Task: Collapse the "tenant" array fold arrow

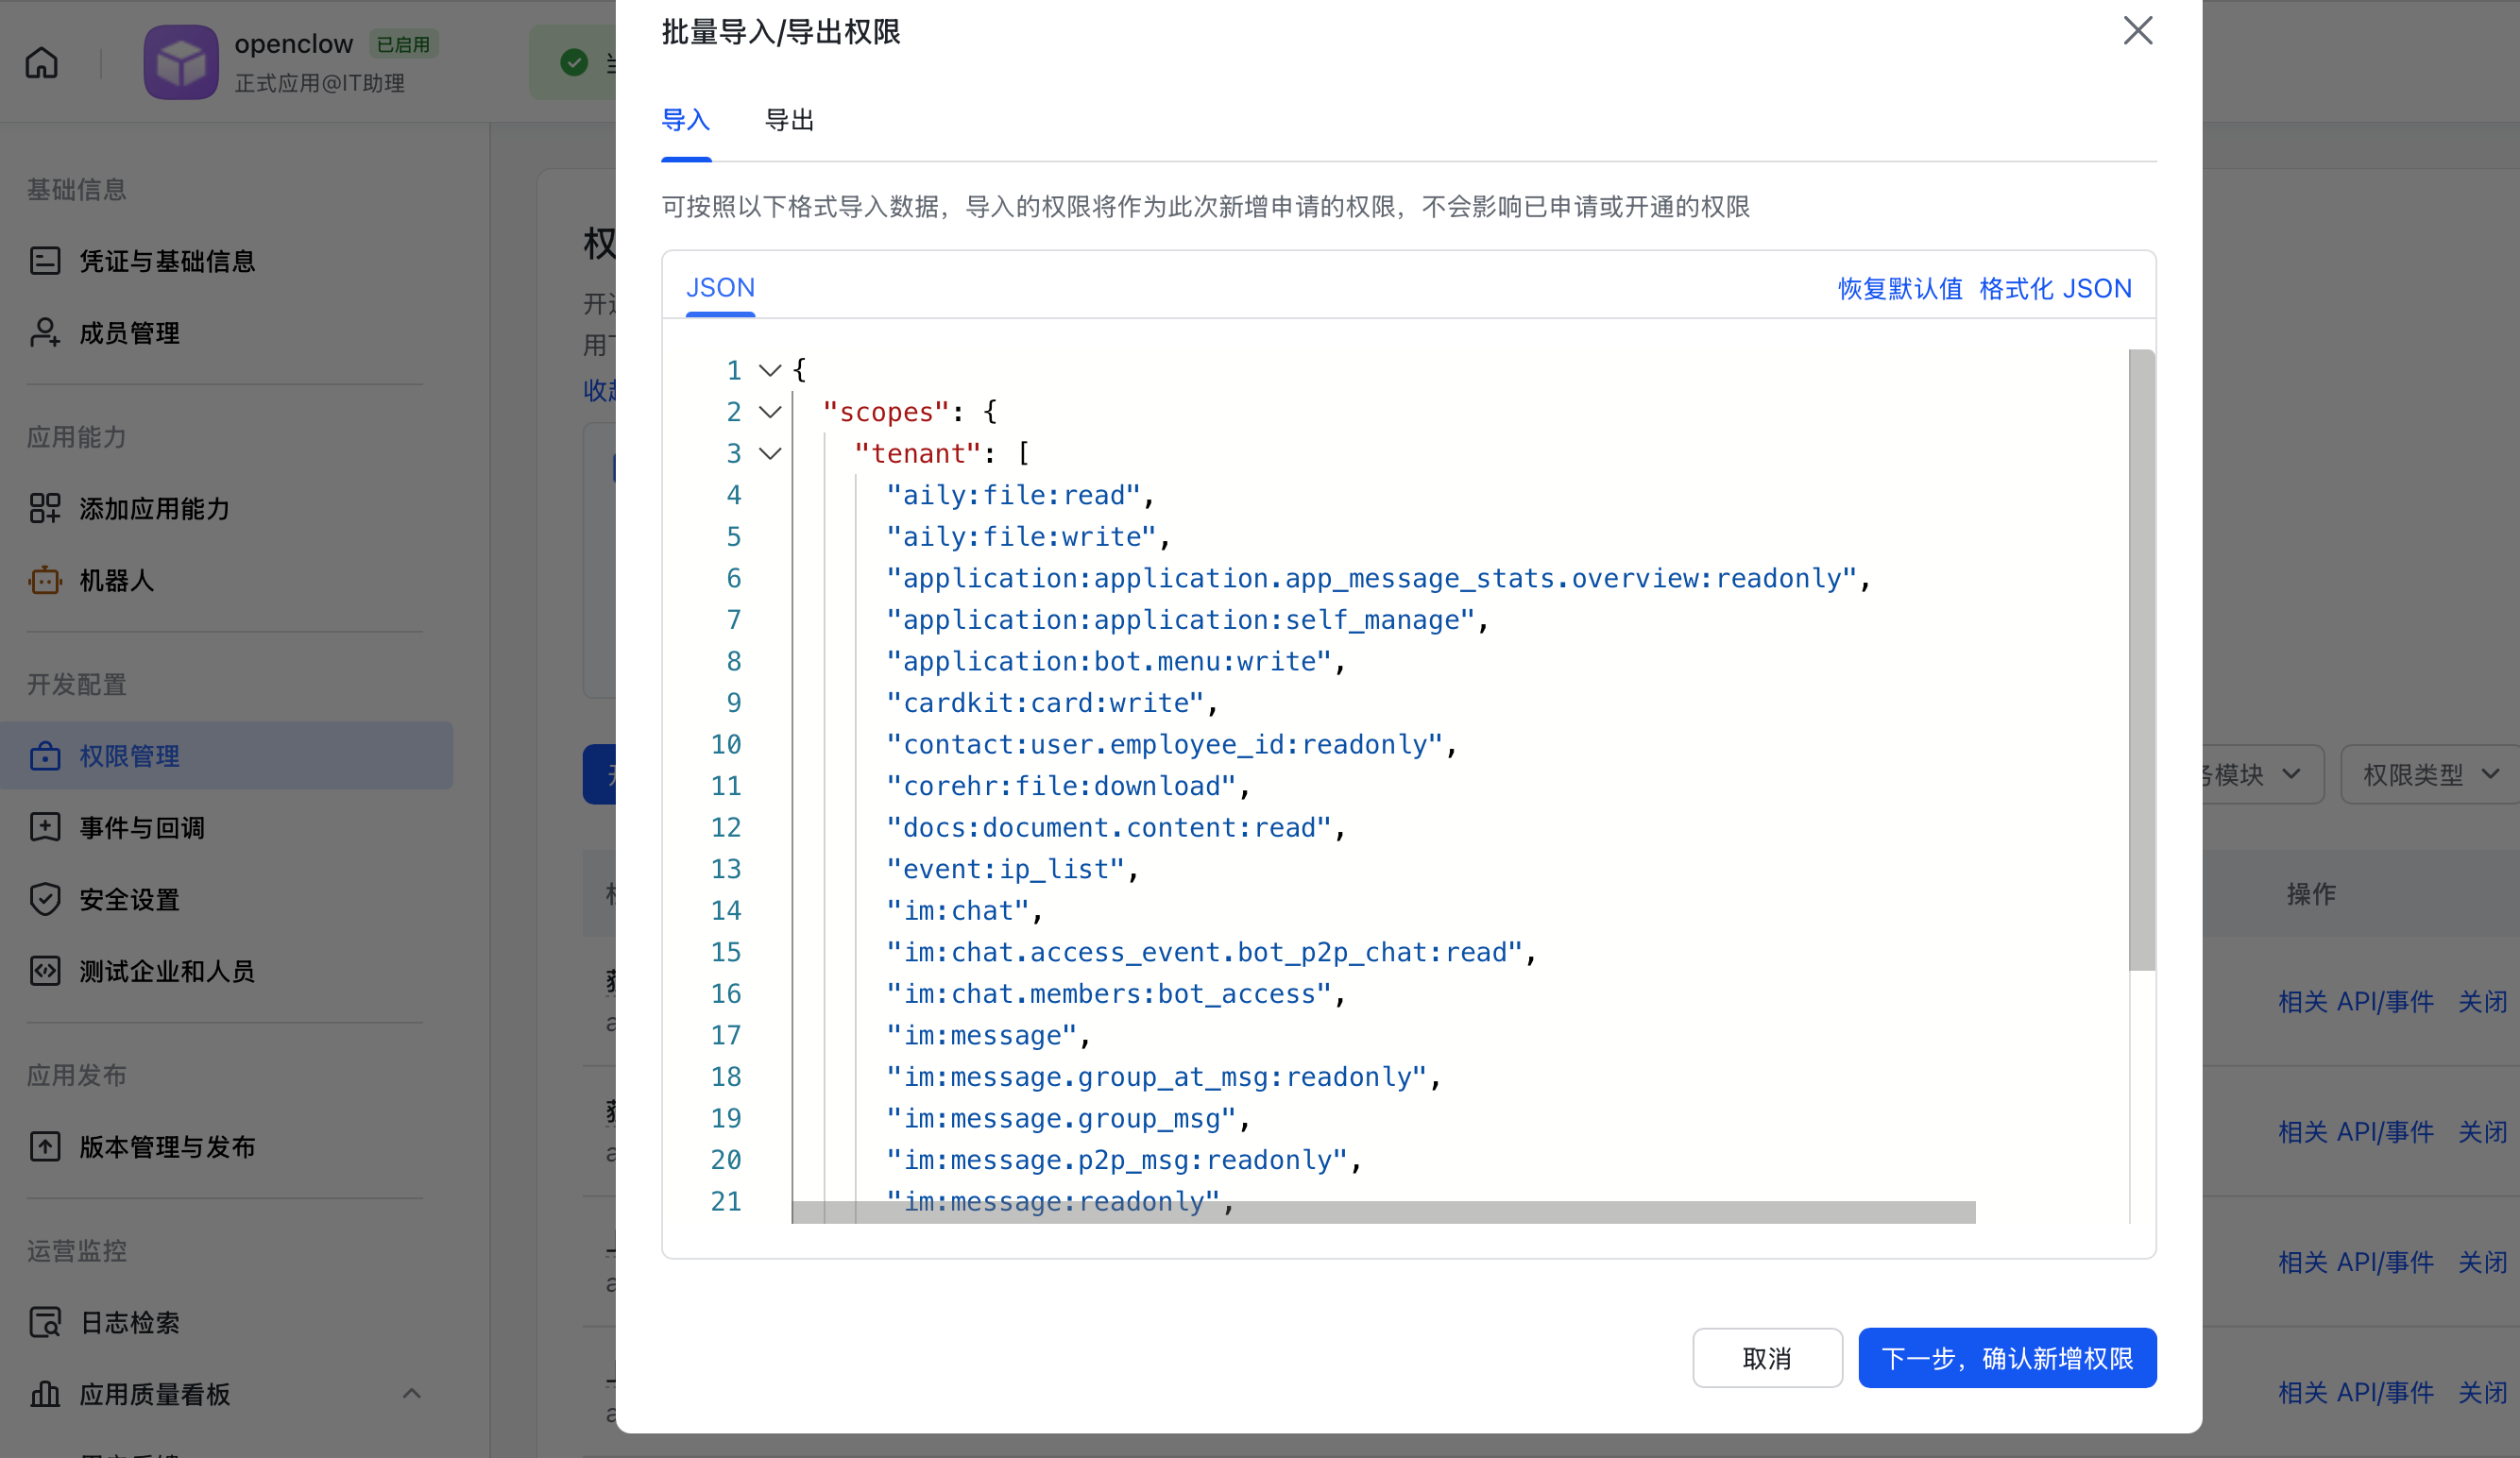Action: [x=769, y=454]
